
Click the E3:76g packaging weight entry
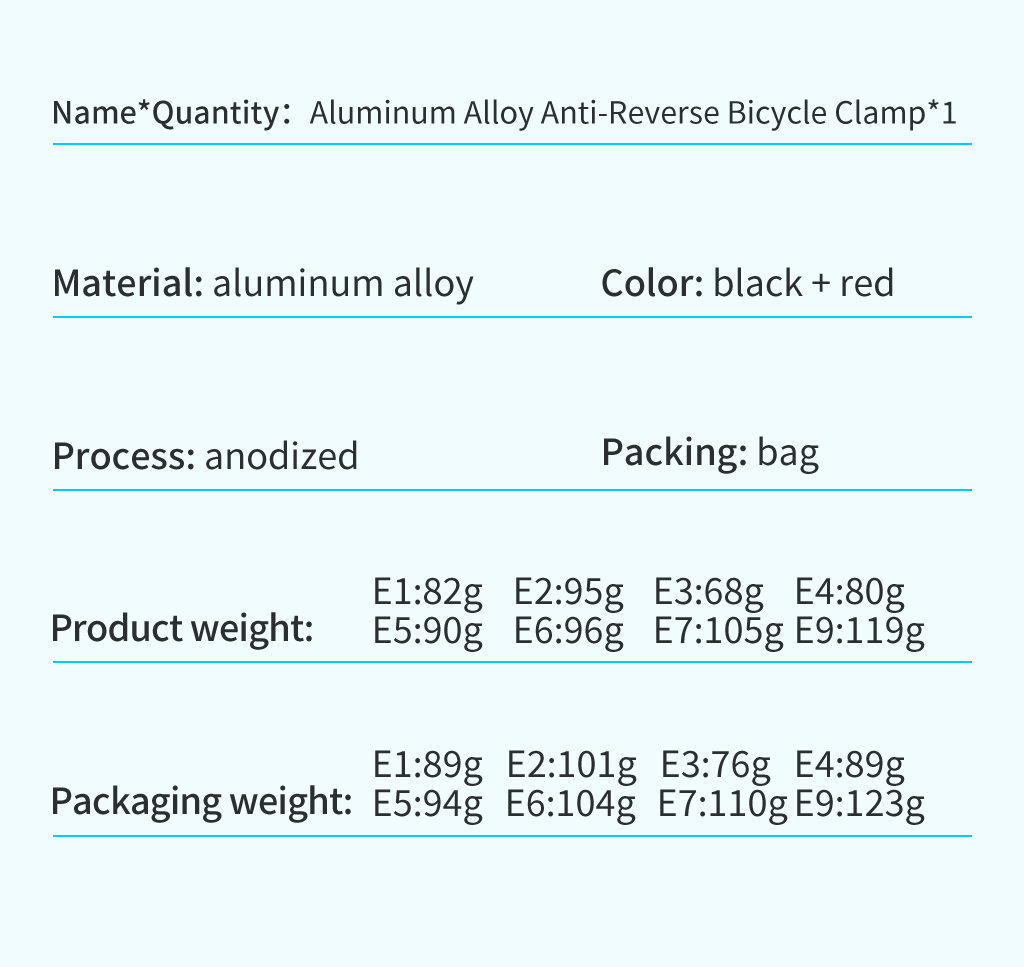point(716,765)
